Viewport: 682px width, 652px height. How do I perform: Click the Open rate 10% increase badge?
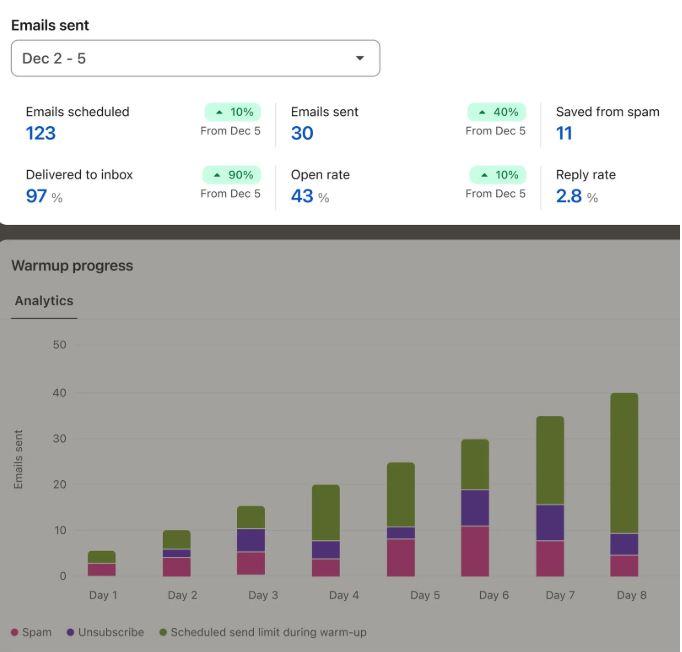[x=498, y=175]
